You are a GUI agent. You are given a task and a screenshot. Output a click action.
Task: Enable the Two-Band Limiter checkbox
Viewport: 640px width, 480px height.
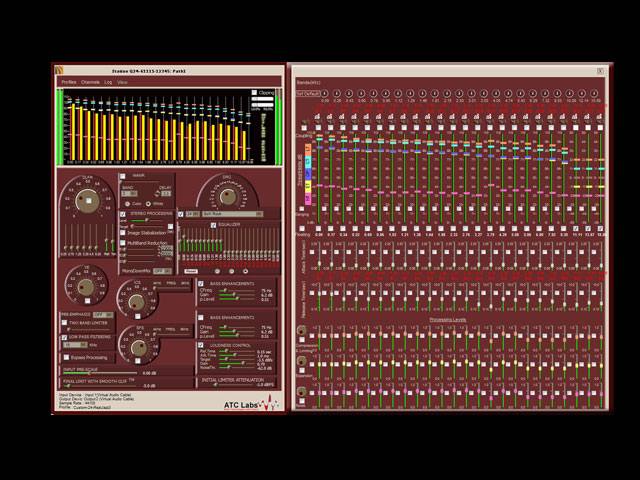pyautogui.click(x=64, y=323)
